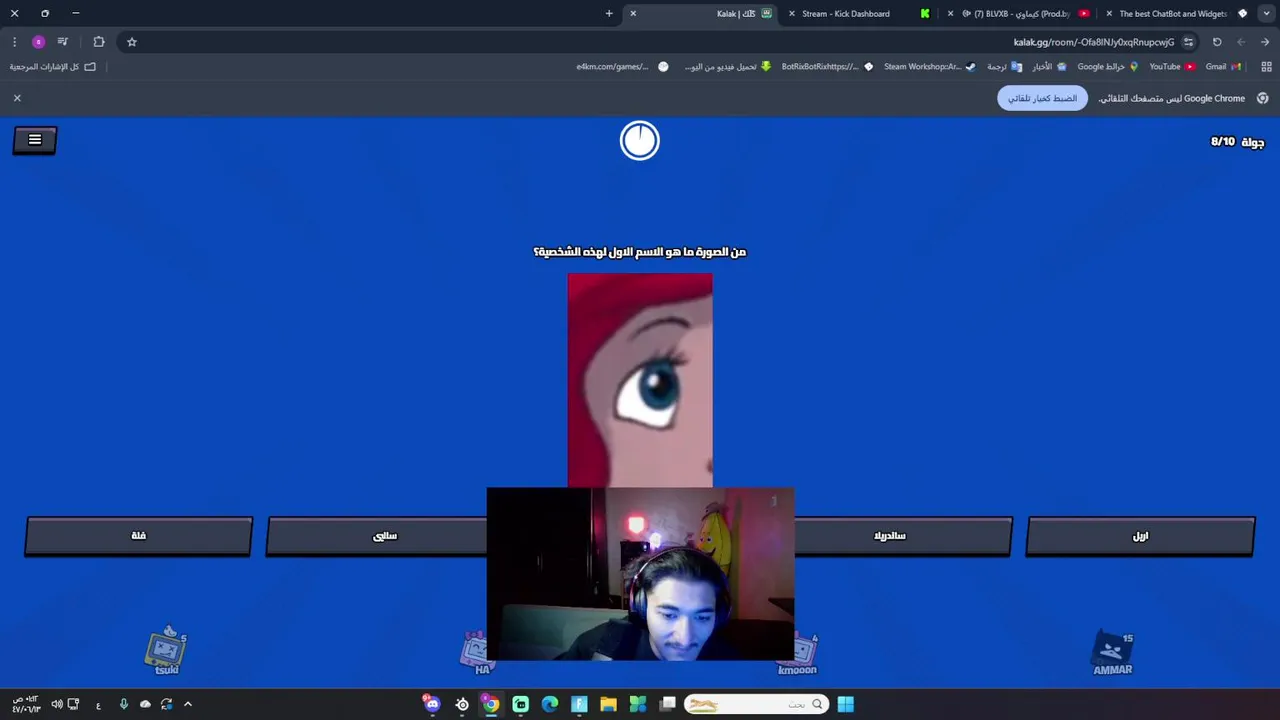Select answer اريل
This screenshot has width=1280, height=720.
tap(1140, 536)
